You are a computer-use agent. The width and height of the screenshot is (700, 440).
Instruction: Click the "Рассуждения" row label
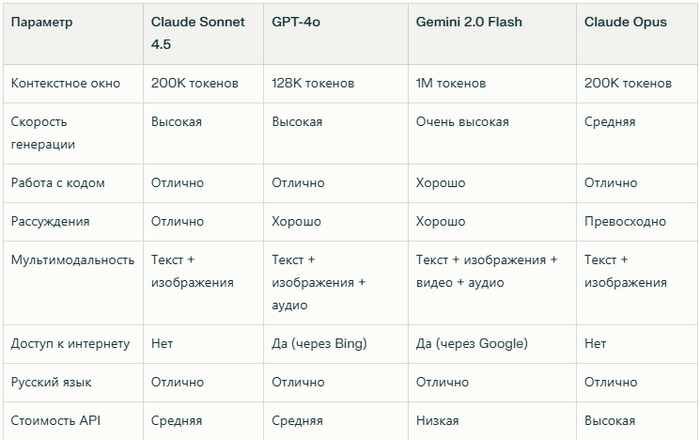coord(50,221)
